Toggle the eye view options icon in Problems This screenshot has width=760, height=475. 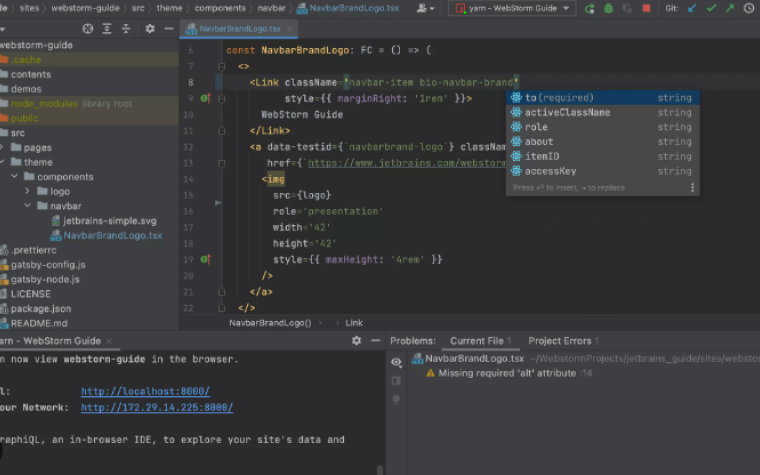(396, 362)
